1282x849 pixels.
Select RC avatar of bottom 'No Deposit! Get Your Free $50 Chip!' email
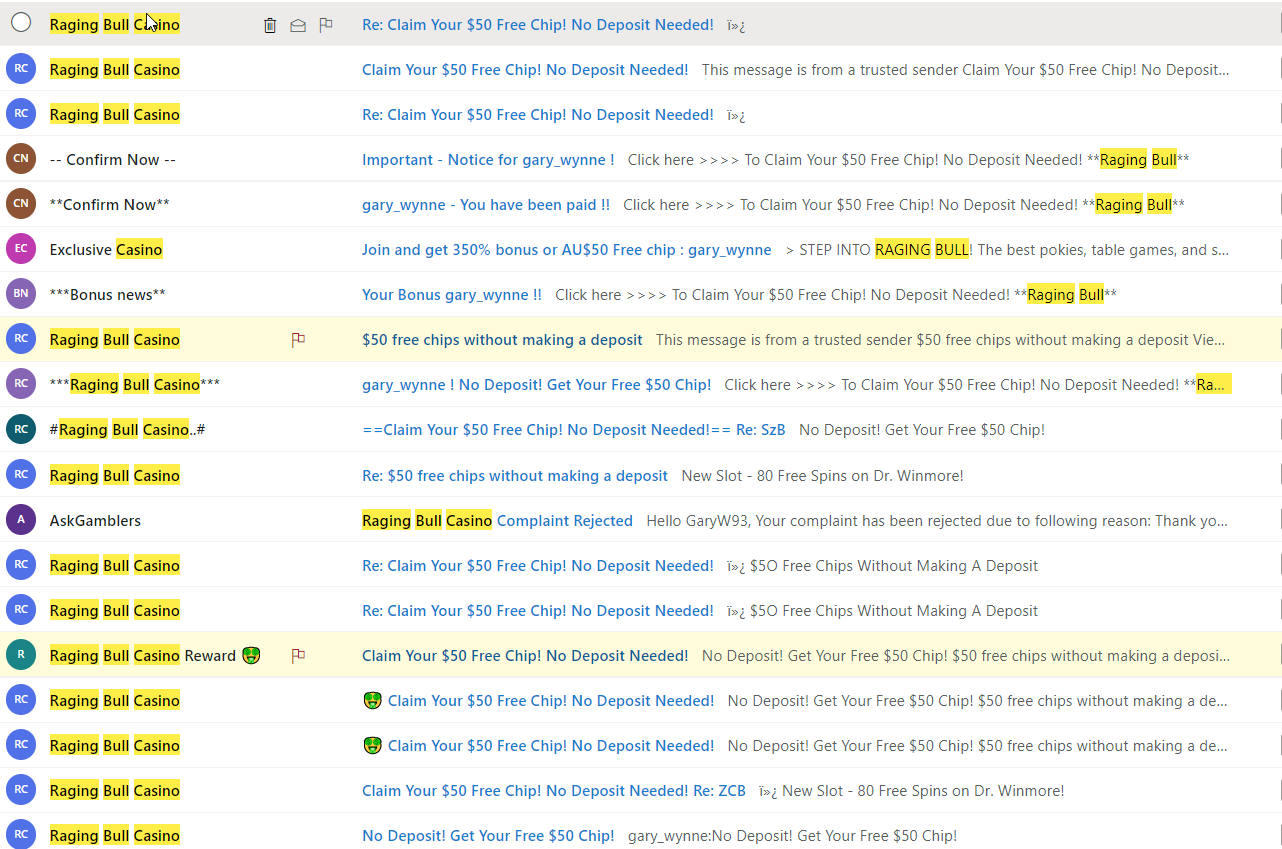(x=21, y=835)
